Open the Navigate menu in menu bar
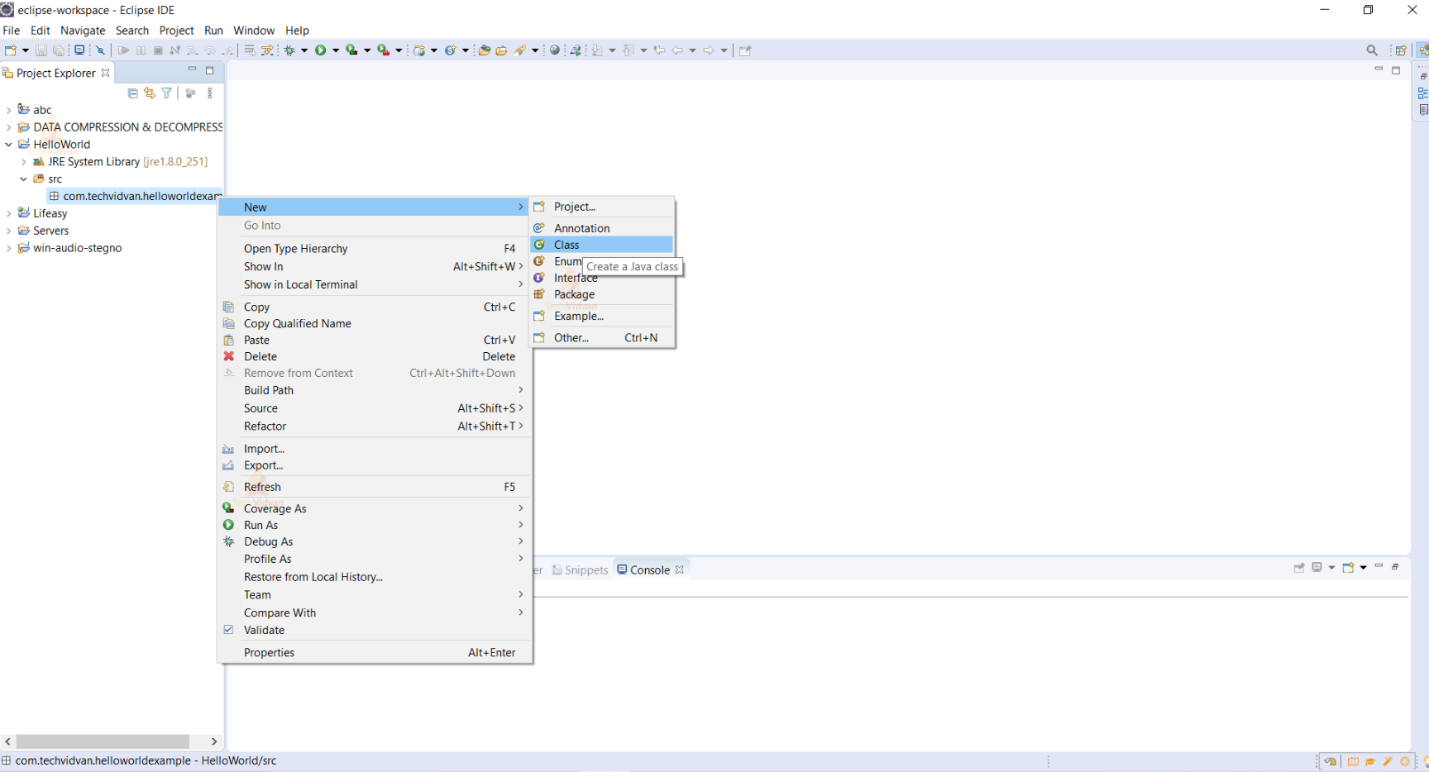The height and width of the screenshot is (772, 1429). [x=82, y=30]
